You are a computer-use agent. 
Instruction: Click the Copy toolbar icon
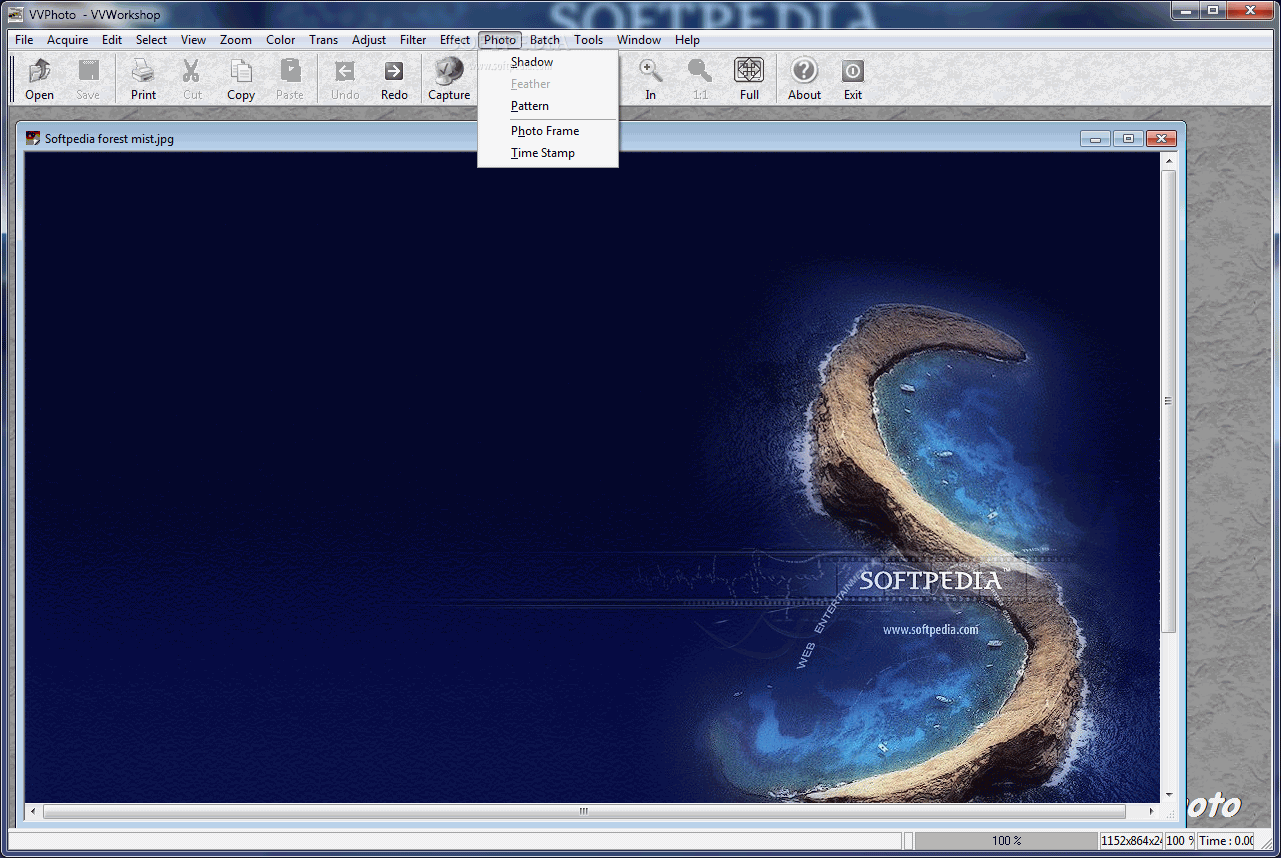[241, 71]
